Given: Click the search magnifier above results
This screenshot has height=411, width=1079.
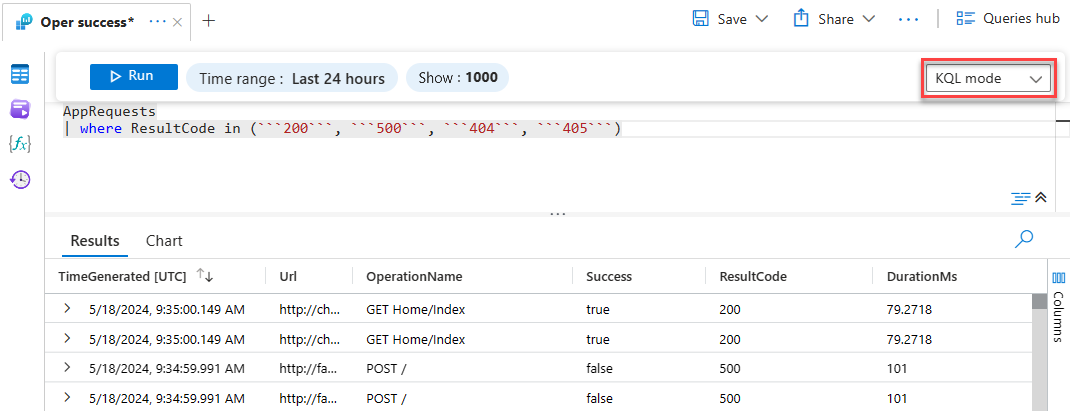Looking at the screenshot, I should pyautogui.click(x=1024, y=239).
